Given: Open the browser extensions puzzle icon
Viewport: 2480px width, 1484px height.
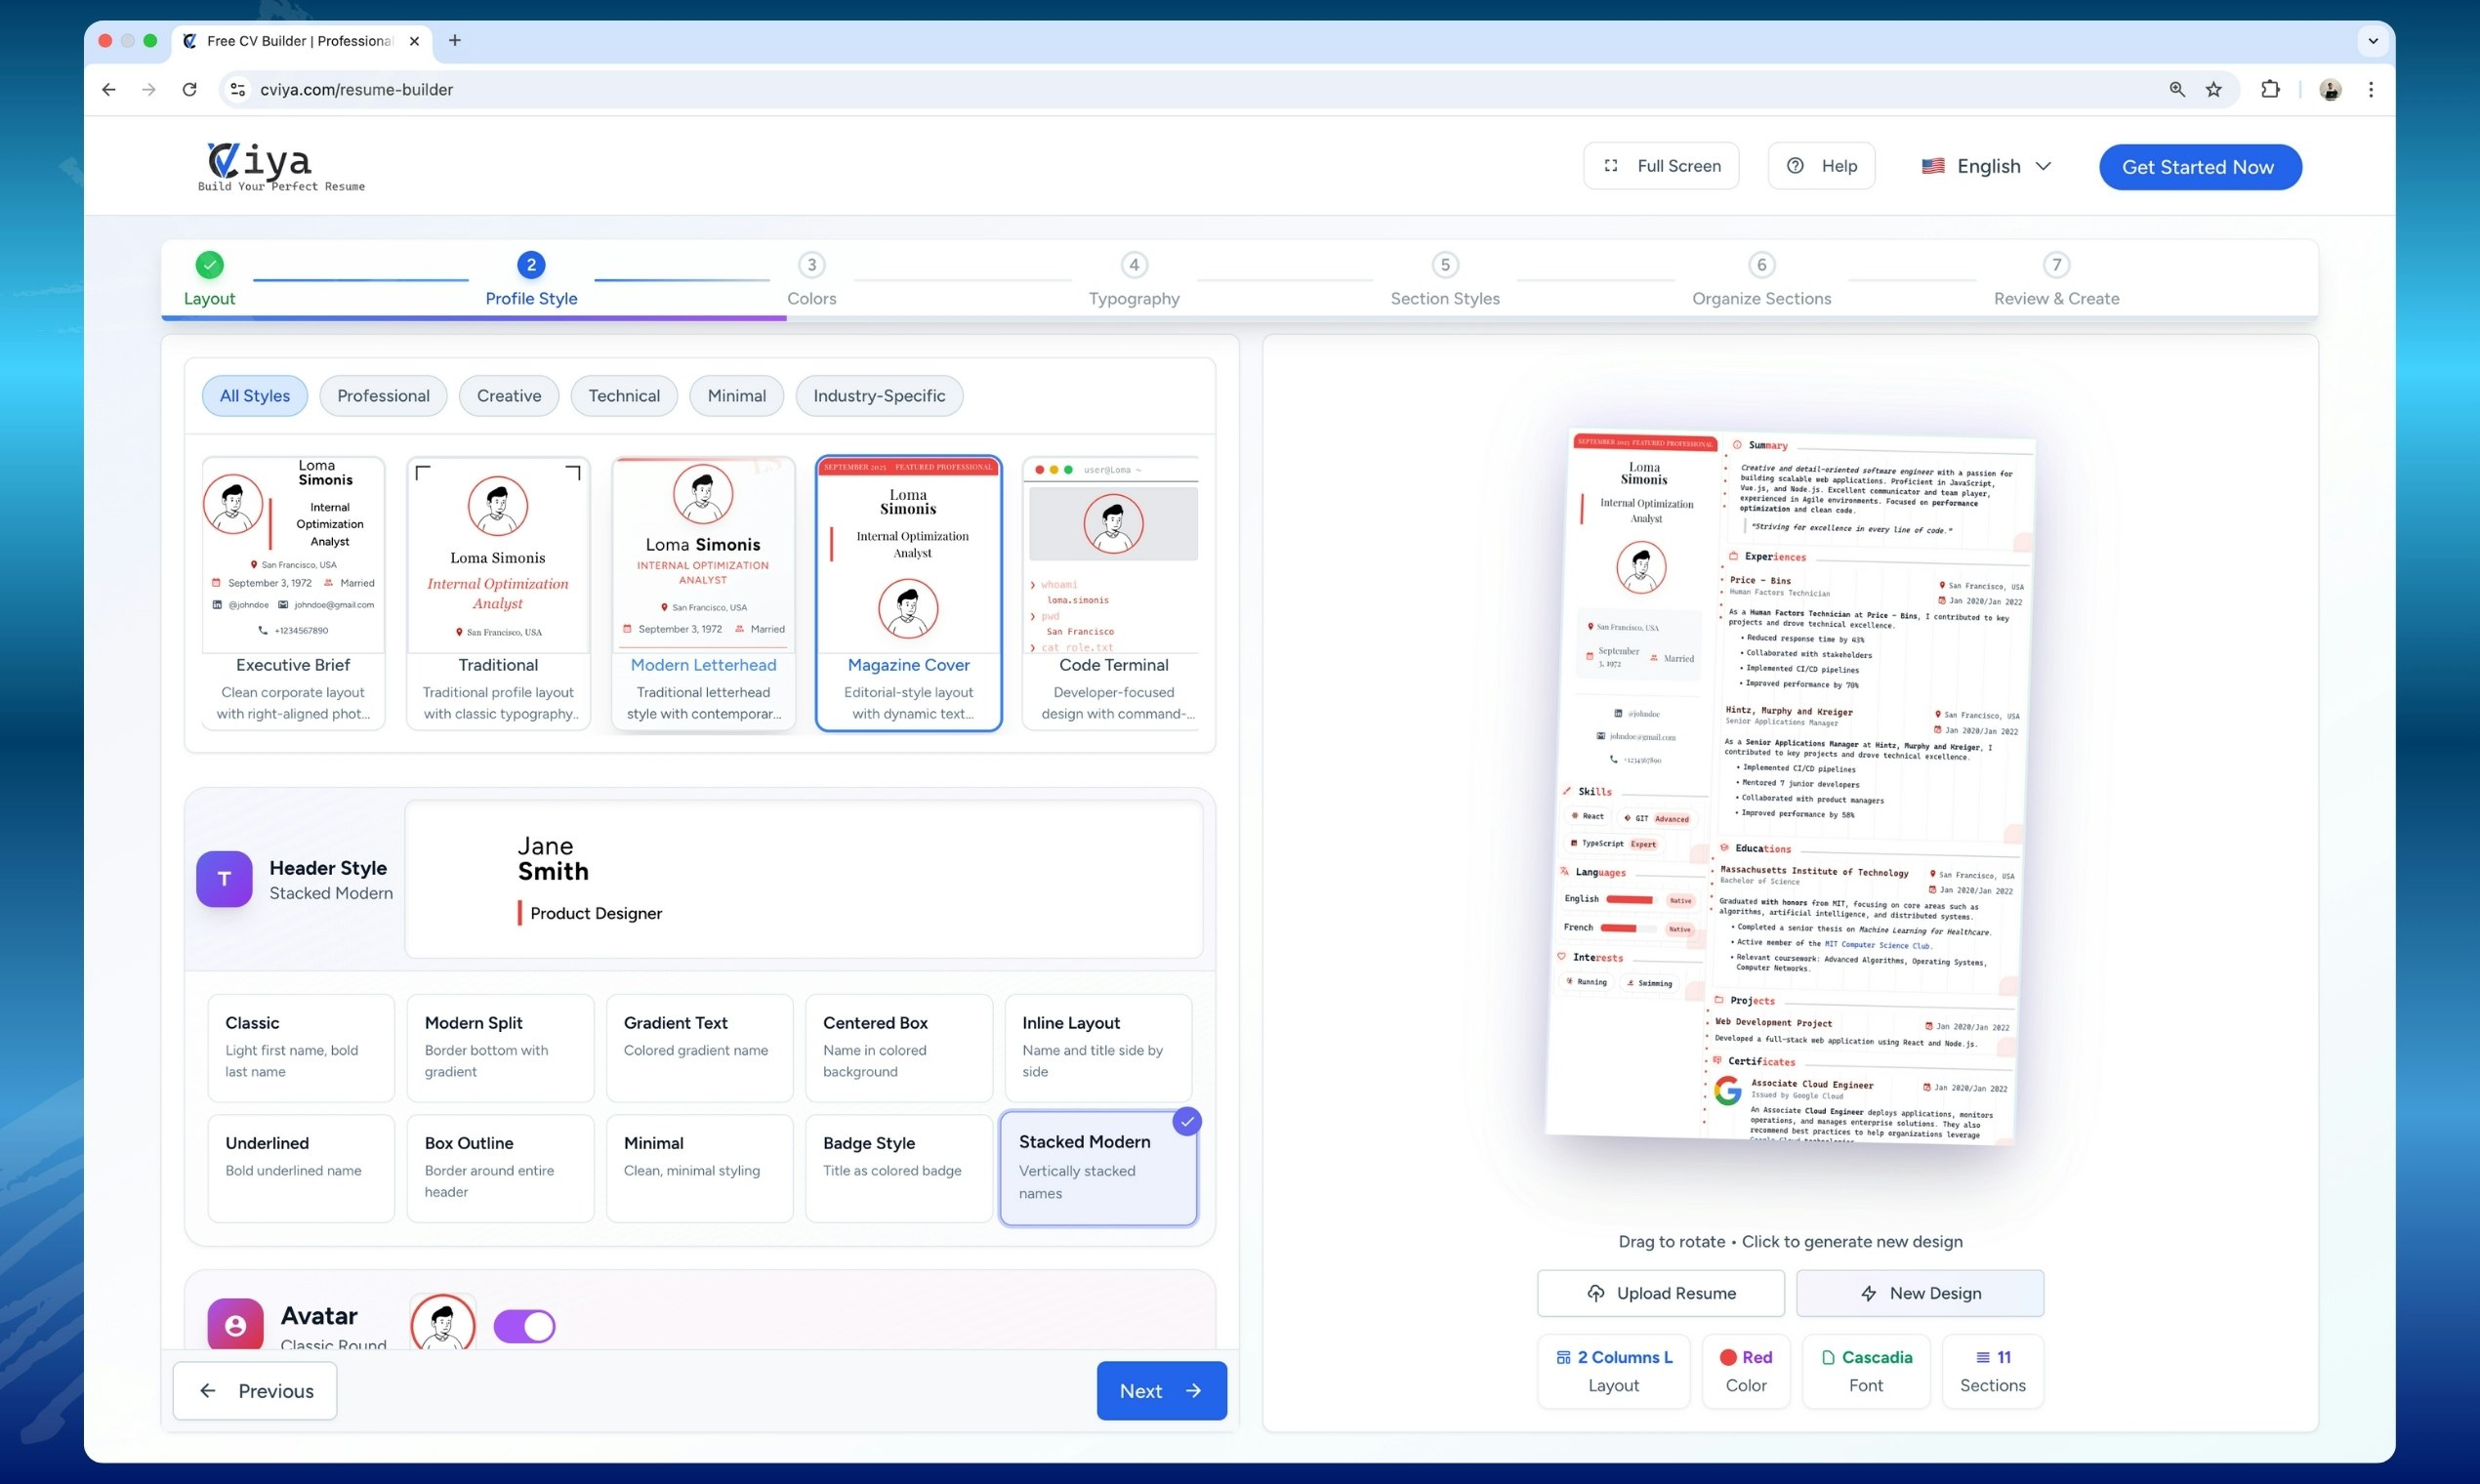Looking at the screenshot, I should [x=2270, y=89].
